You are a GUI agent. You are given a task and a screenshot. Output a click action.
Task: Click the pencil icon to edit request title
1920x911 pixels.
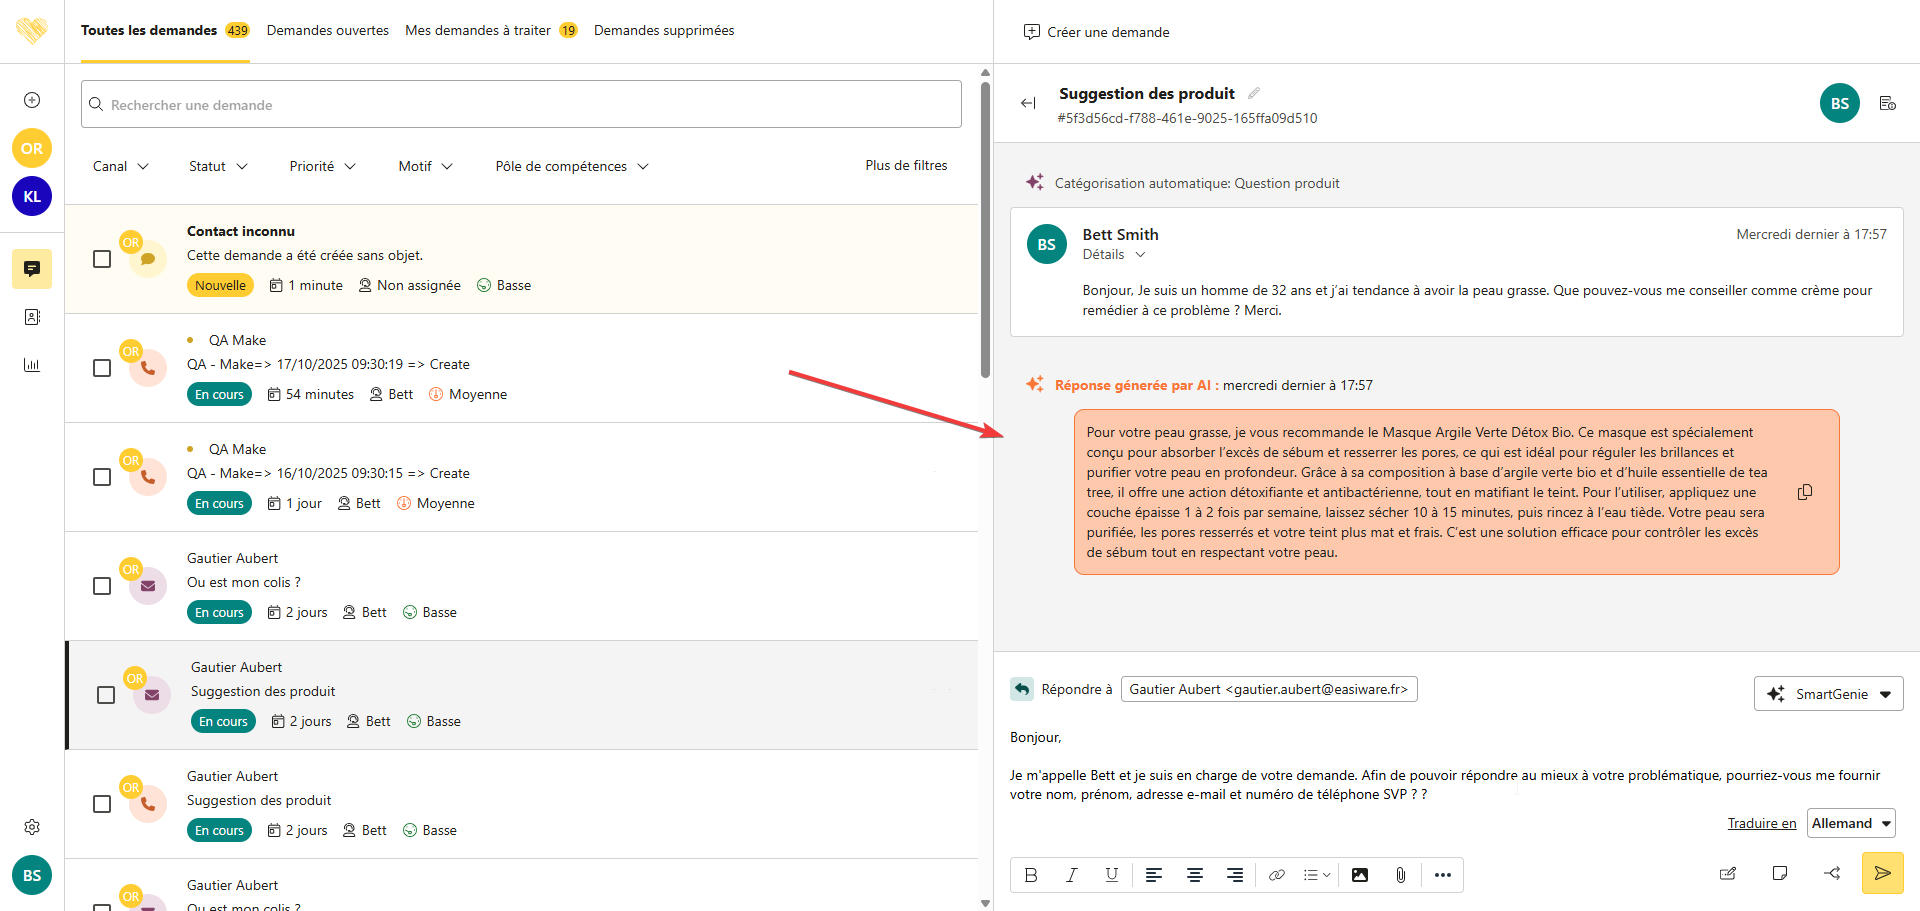[1254, 93]
